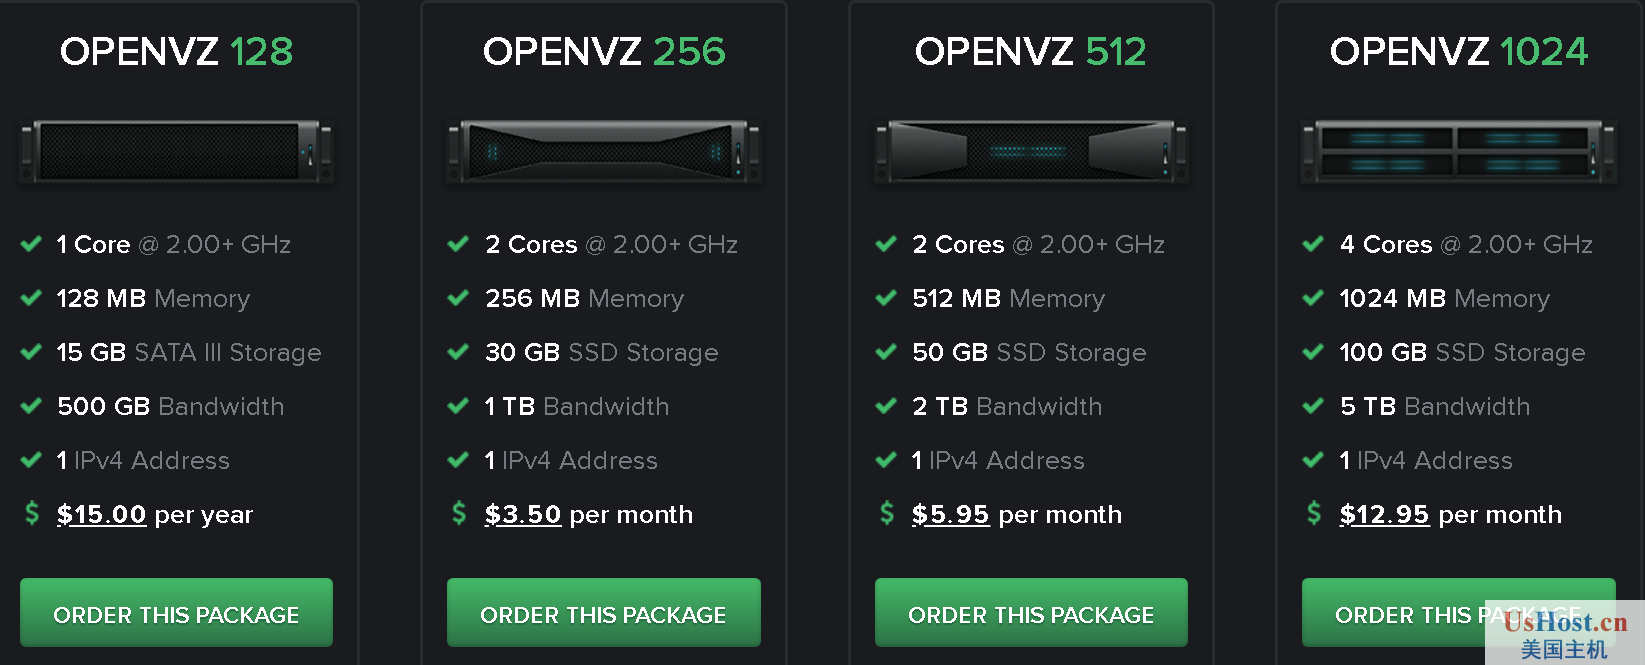The image size is (1645, 665).
Task: Click the UsHost.cn watermark logo
Action: click(x=1565, y=634)
